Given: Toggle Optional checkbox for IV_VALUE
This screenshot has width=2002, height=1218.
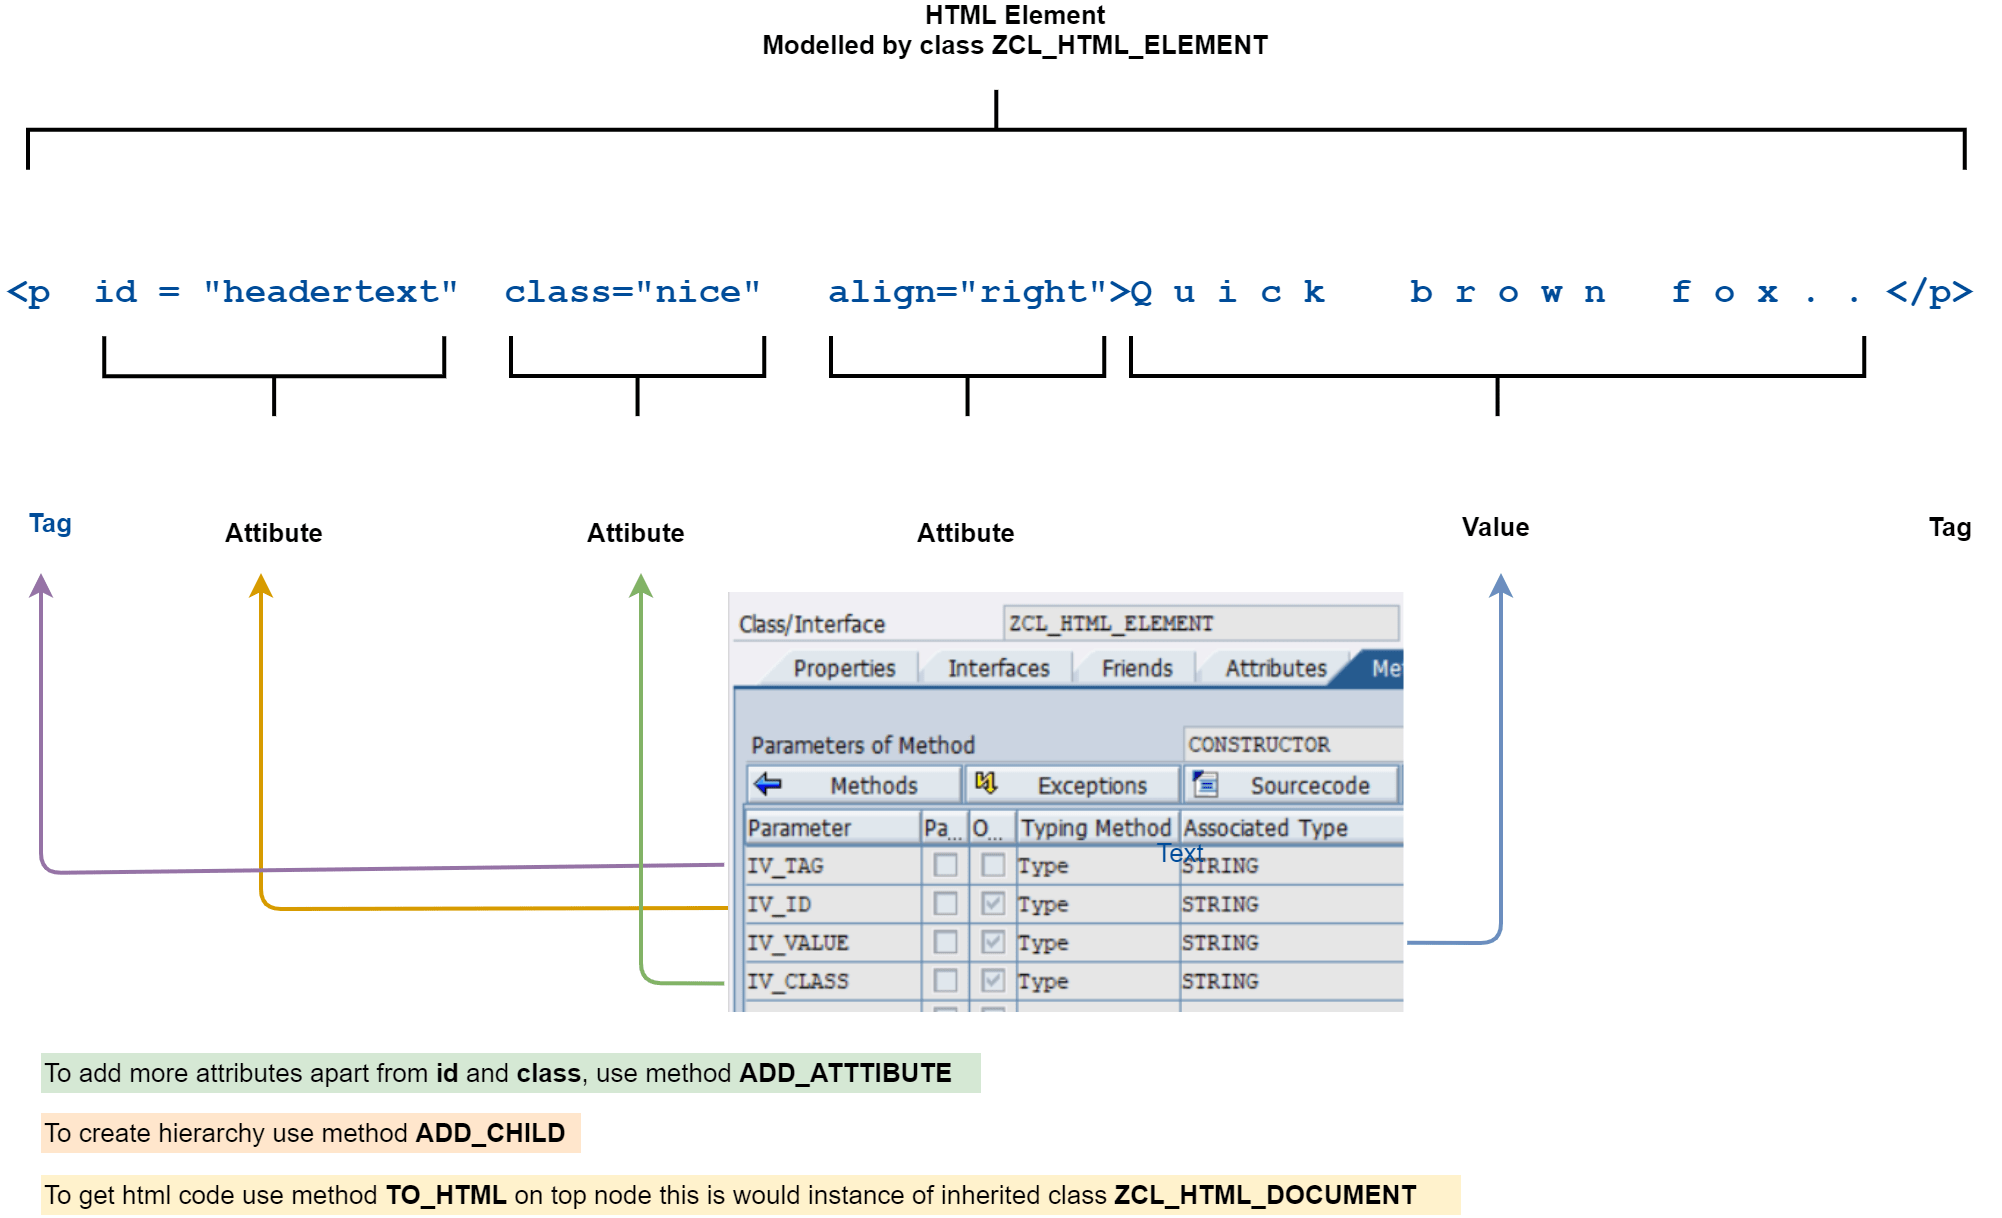Looking at the screenshot, I should 992,942.
